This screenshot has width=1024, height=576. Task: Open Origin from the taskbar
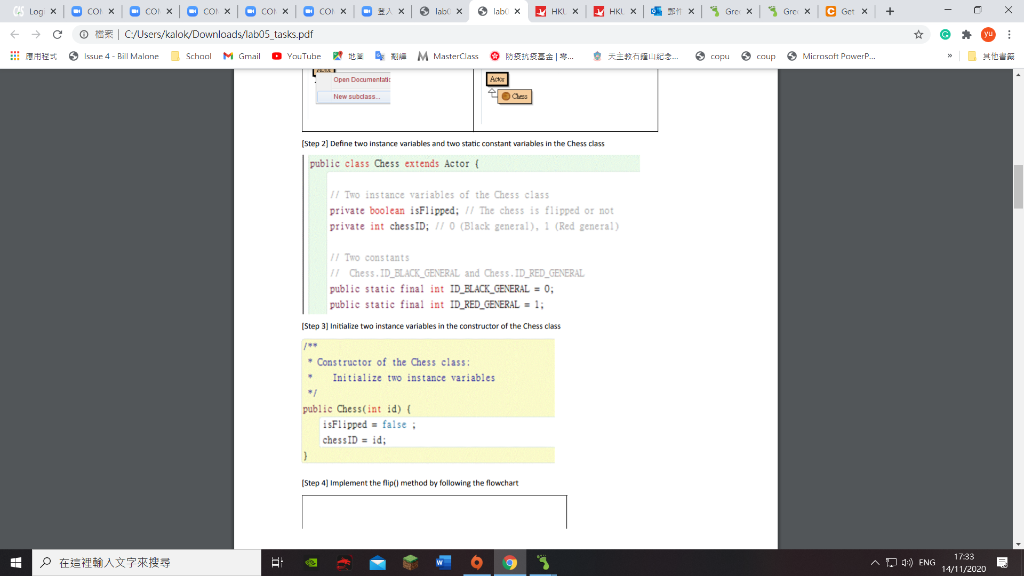coord(477,562)
